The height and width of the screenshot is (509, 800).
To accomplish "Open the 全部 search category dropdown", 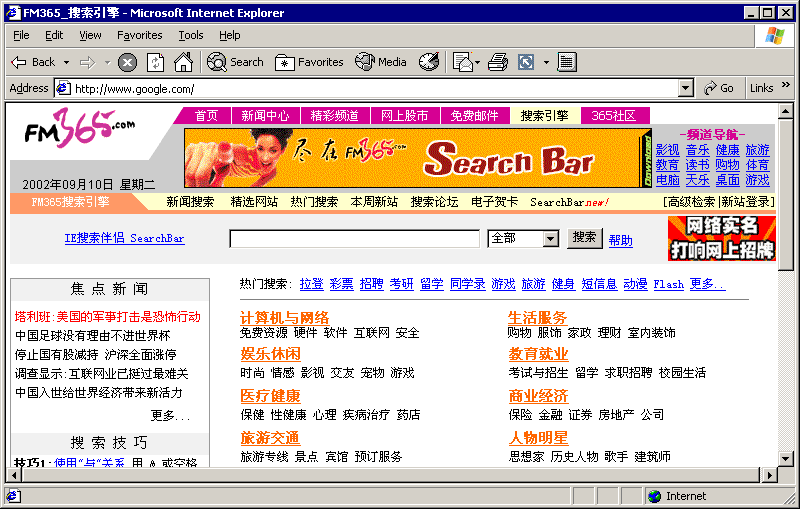I will [551, 239].
